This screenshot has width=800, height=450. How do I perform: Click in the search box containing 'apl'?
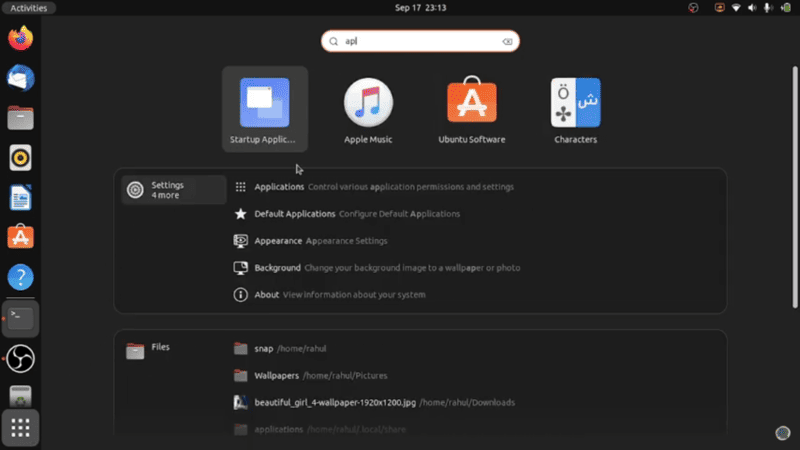(420, 41)
